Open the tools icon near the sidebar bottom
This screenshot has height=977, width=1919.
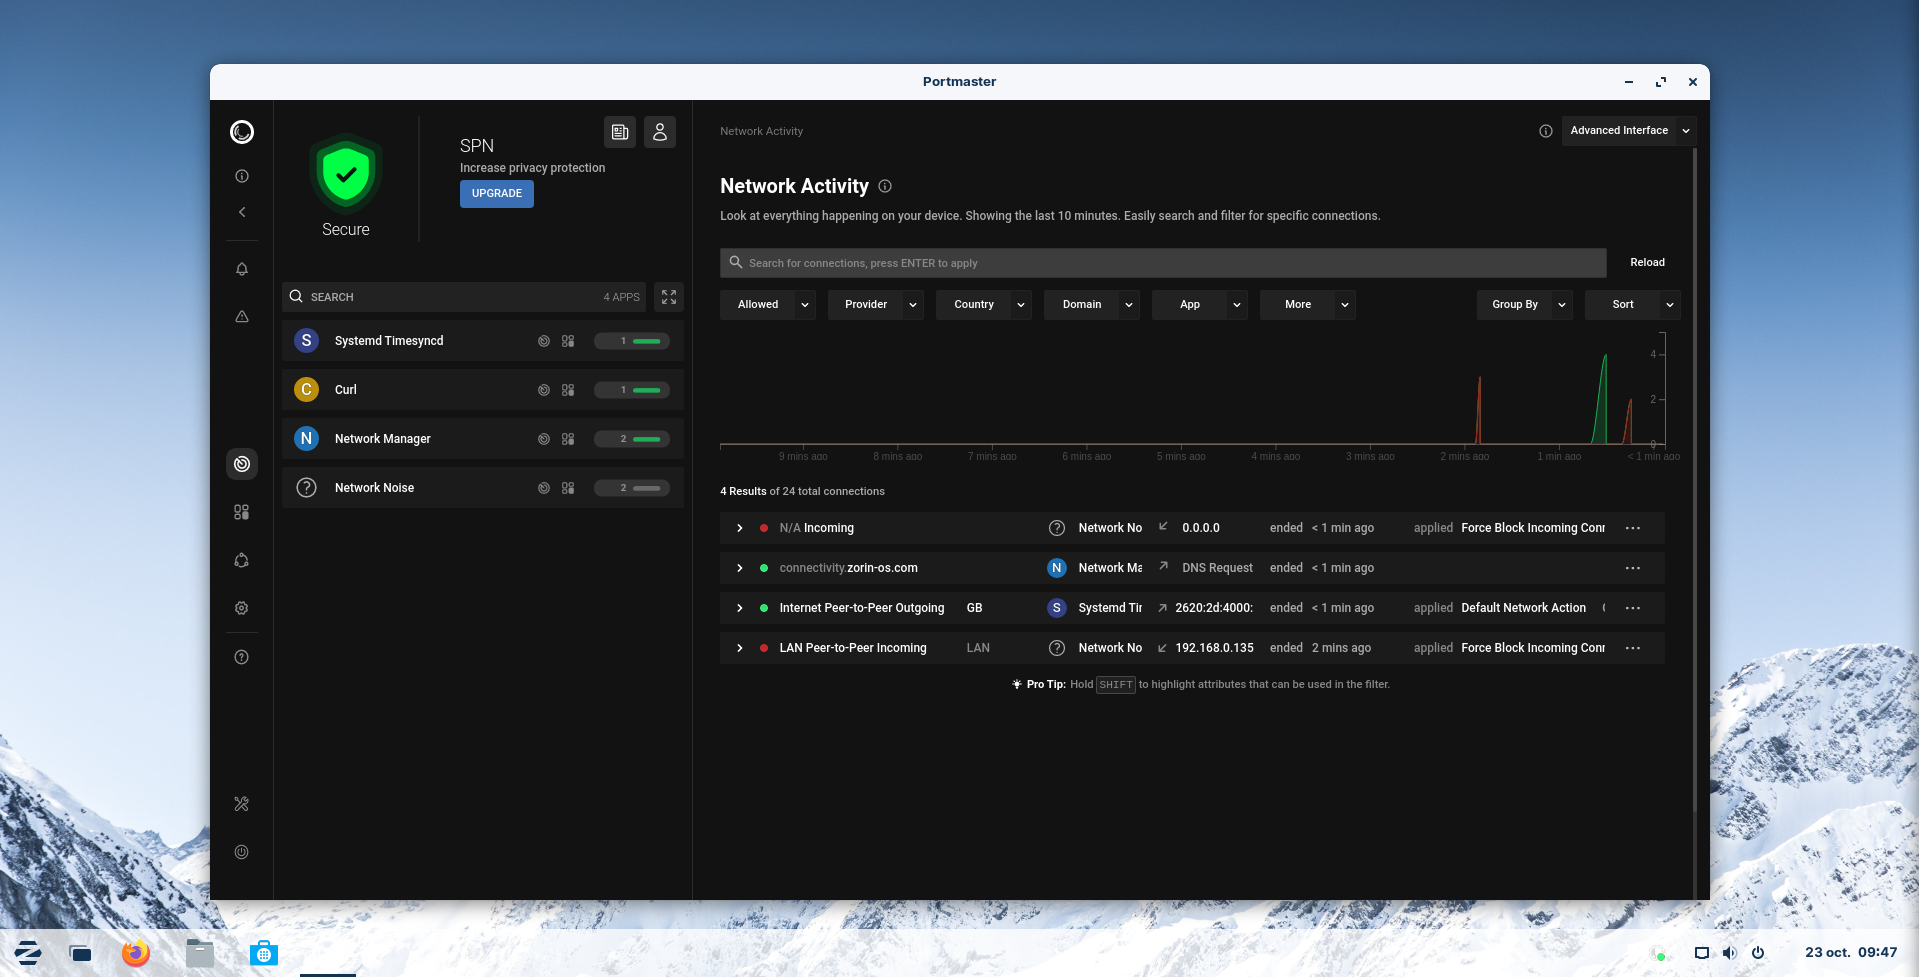click(x=242, y=804)
